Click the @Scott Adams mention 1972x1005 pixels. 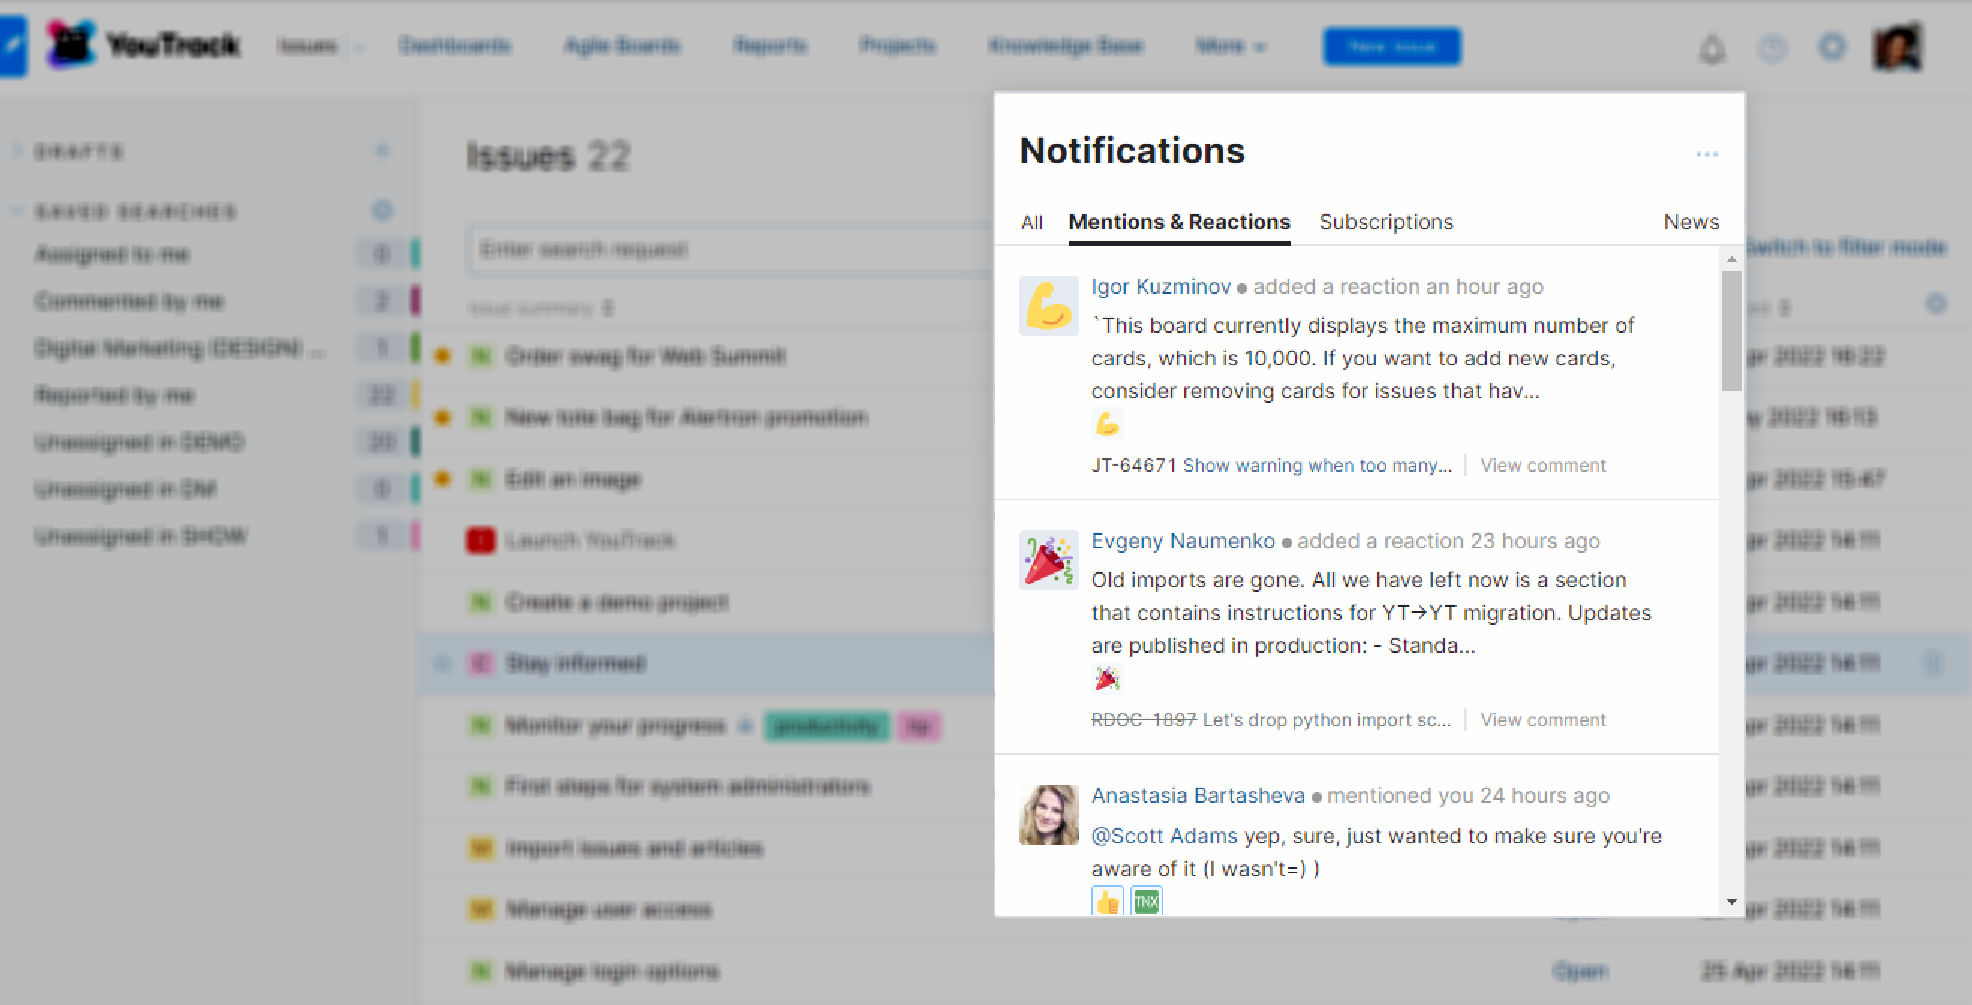[1165, 836]
